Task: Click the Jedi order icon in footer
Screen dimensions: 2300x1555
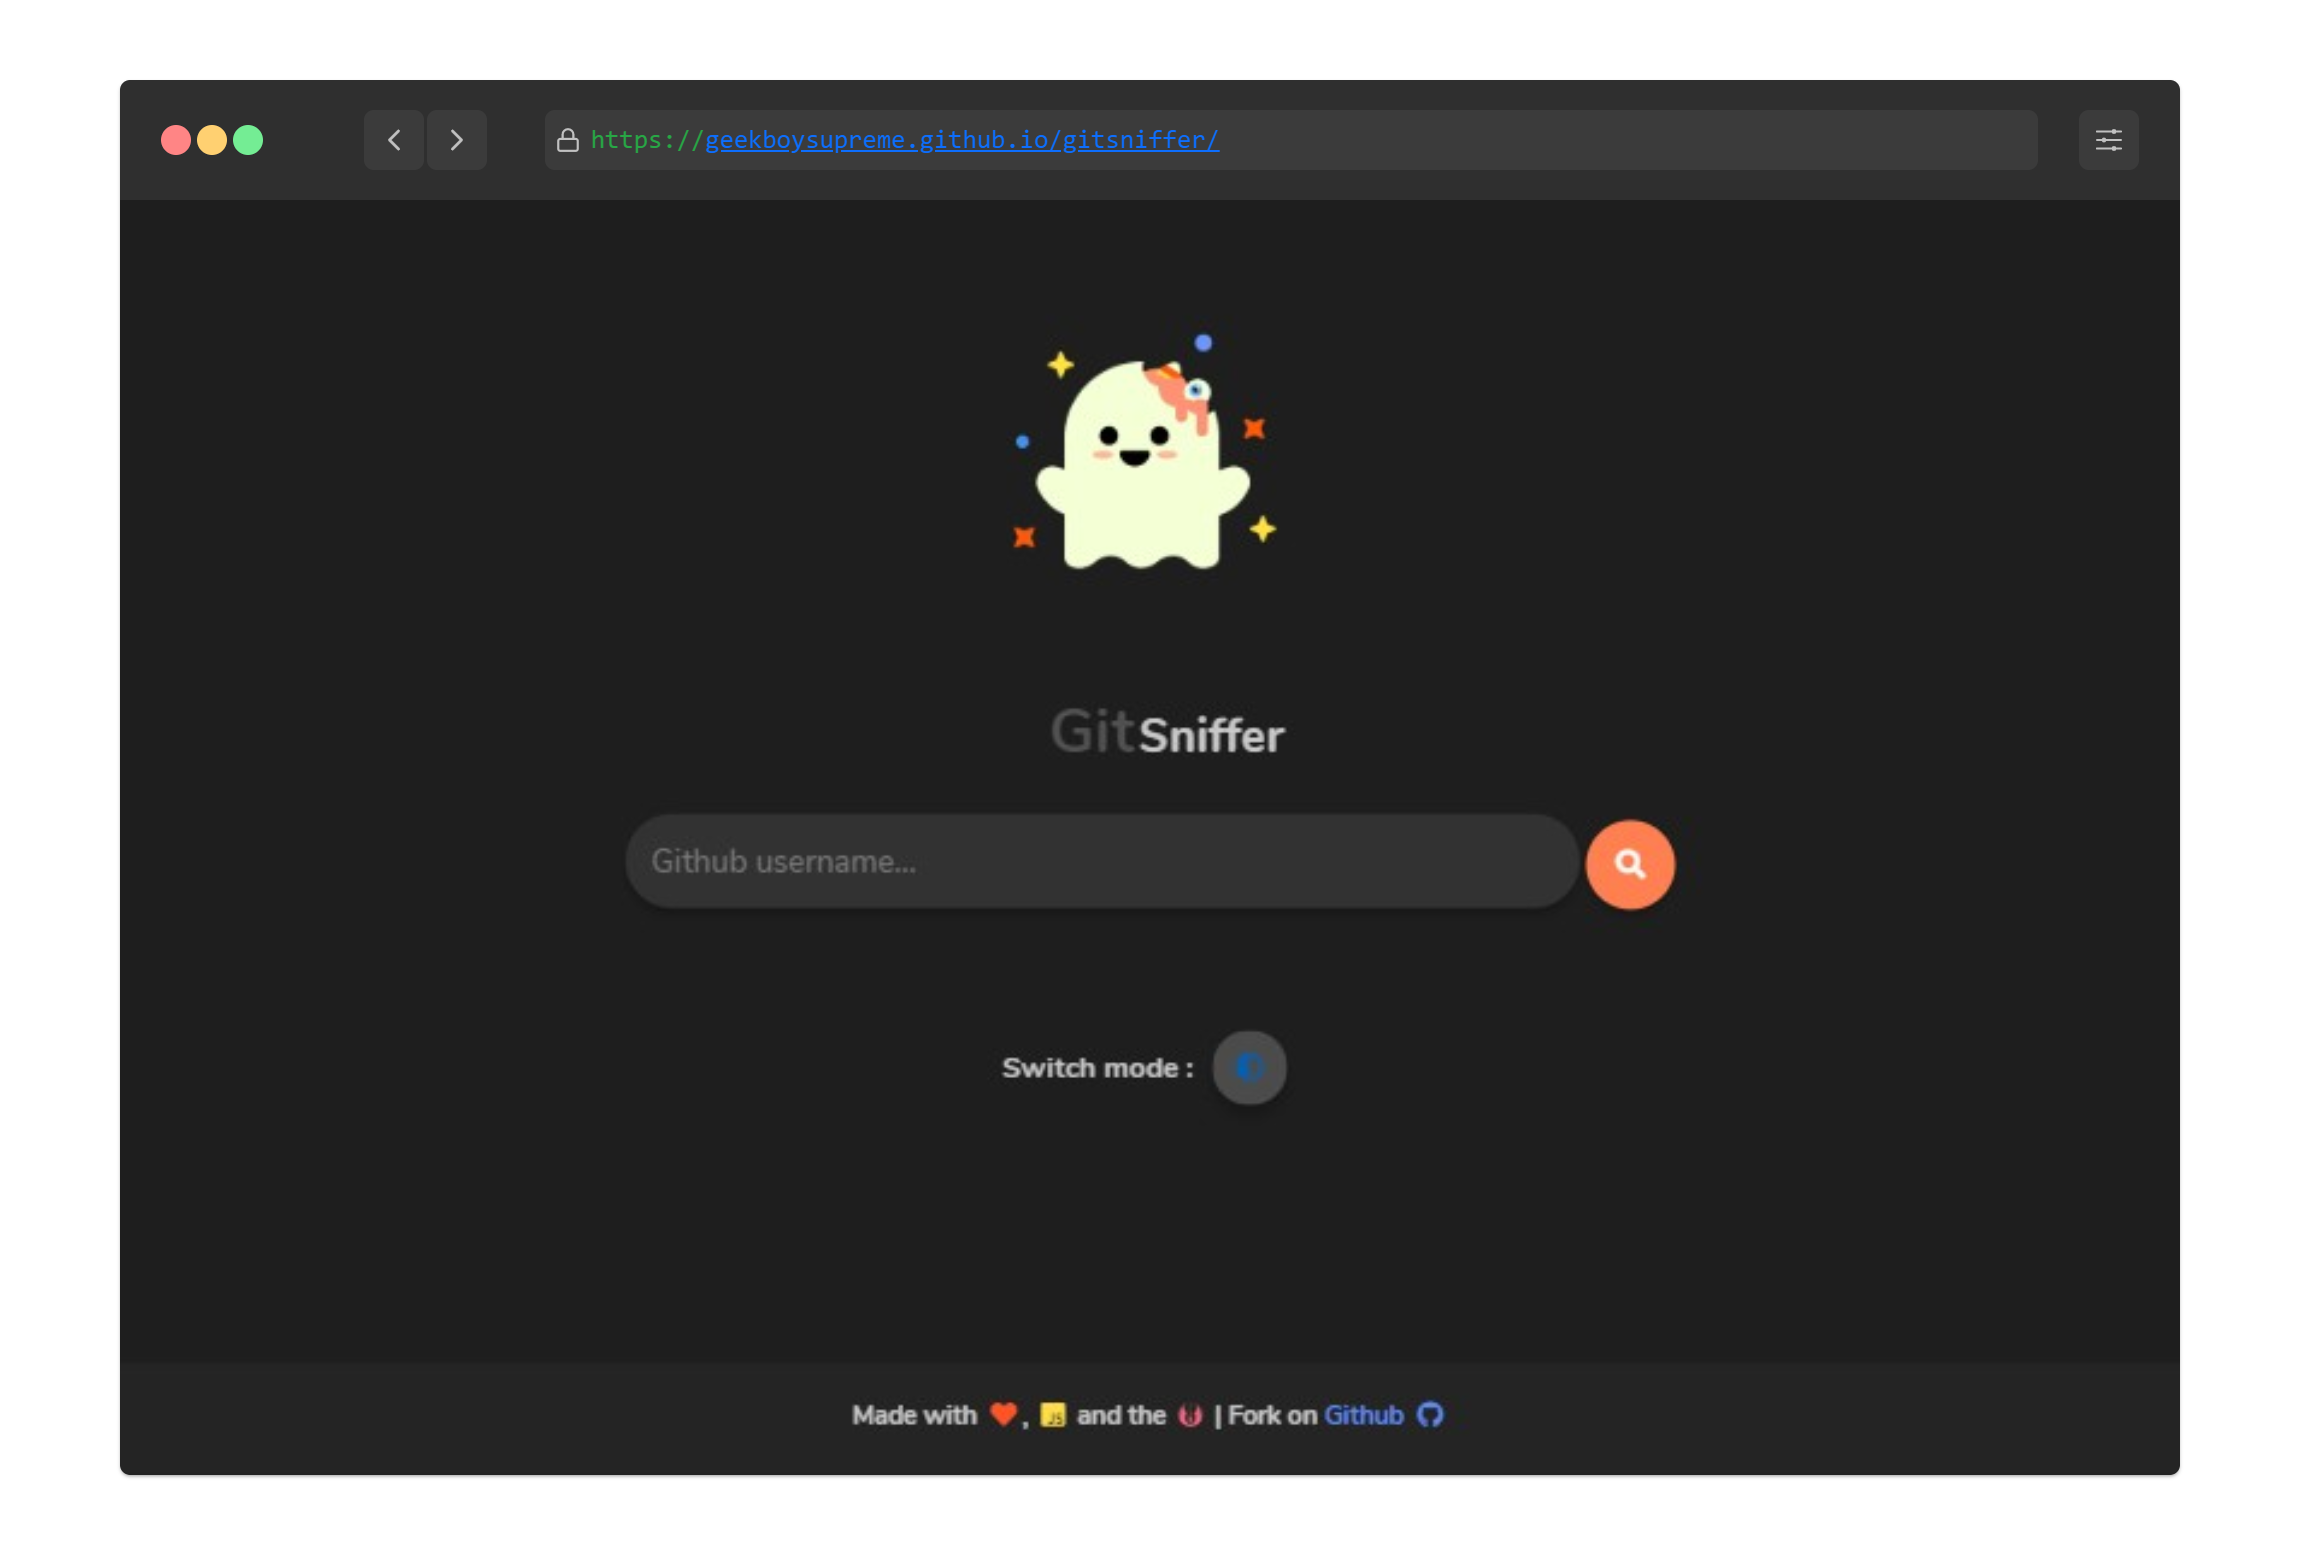Action: coord(1189,1415)
